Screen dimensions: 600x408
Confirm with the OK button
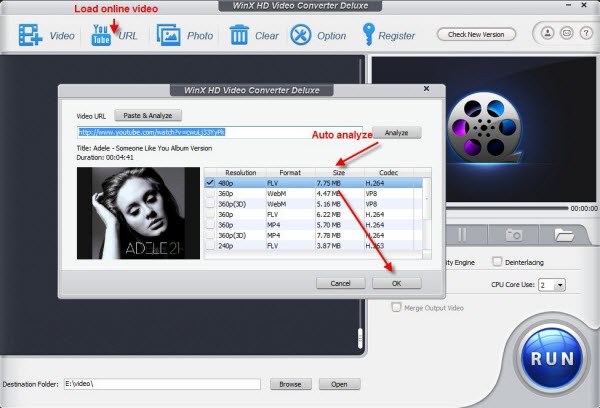(x=396, y=283)
